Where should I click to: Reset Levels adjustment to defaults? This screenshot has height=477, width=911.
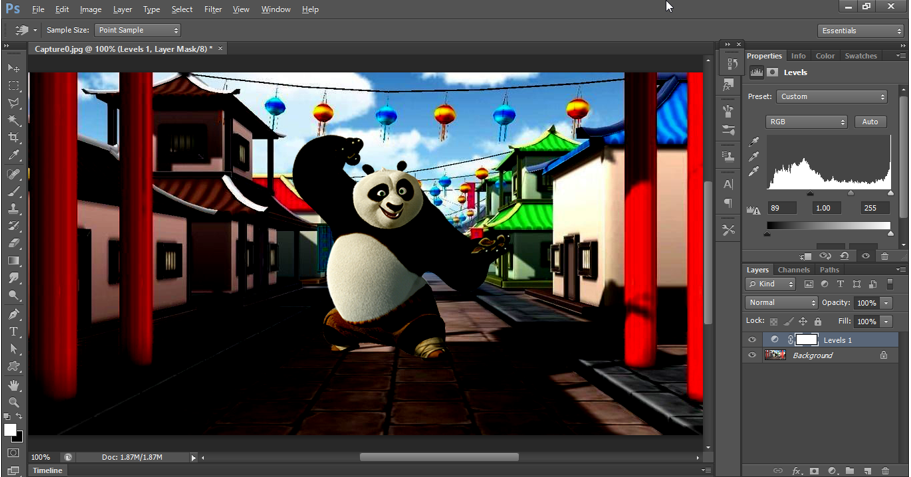845,256
